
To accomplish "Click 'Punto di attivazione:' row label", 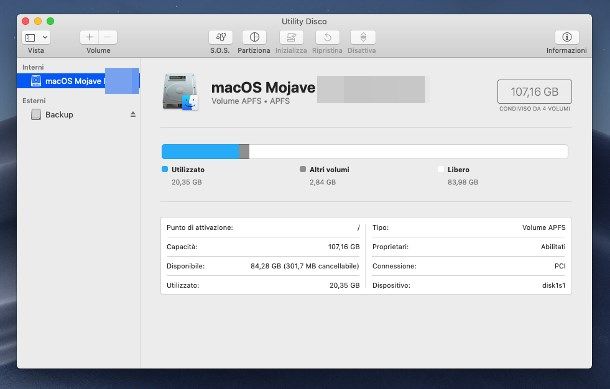I will (200, 228).
